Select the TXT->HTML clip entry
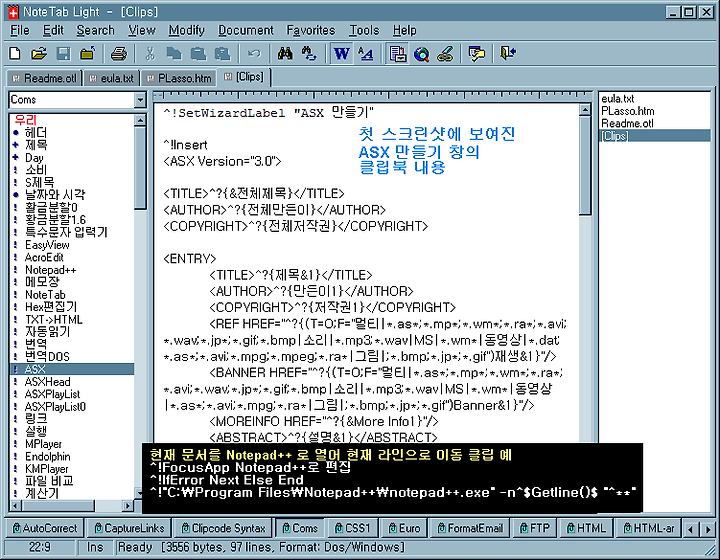Image resolution: width=720 pixels, height=560 pixels. [54, 319]
